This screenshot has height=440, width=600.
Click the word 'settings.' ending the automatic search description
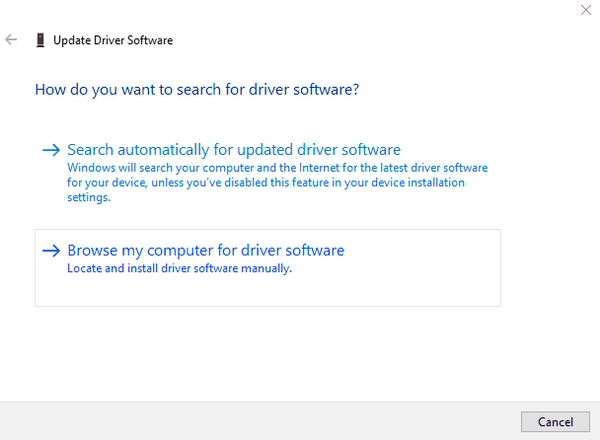88,198
